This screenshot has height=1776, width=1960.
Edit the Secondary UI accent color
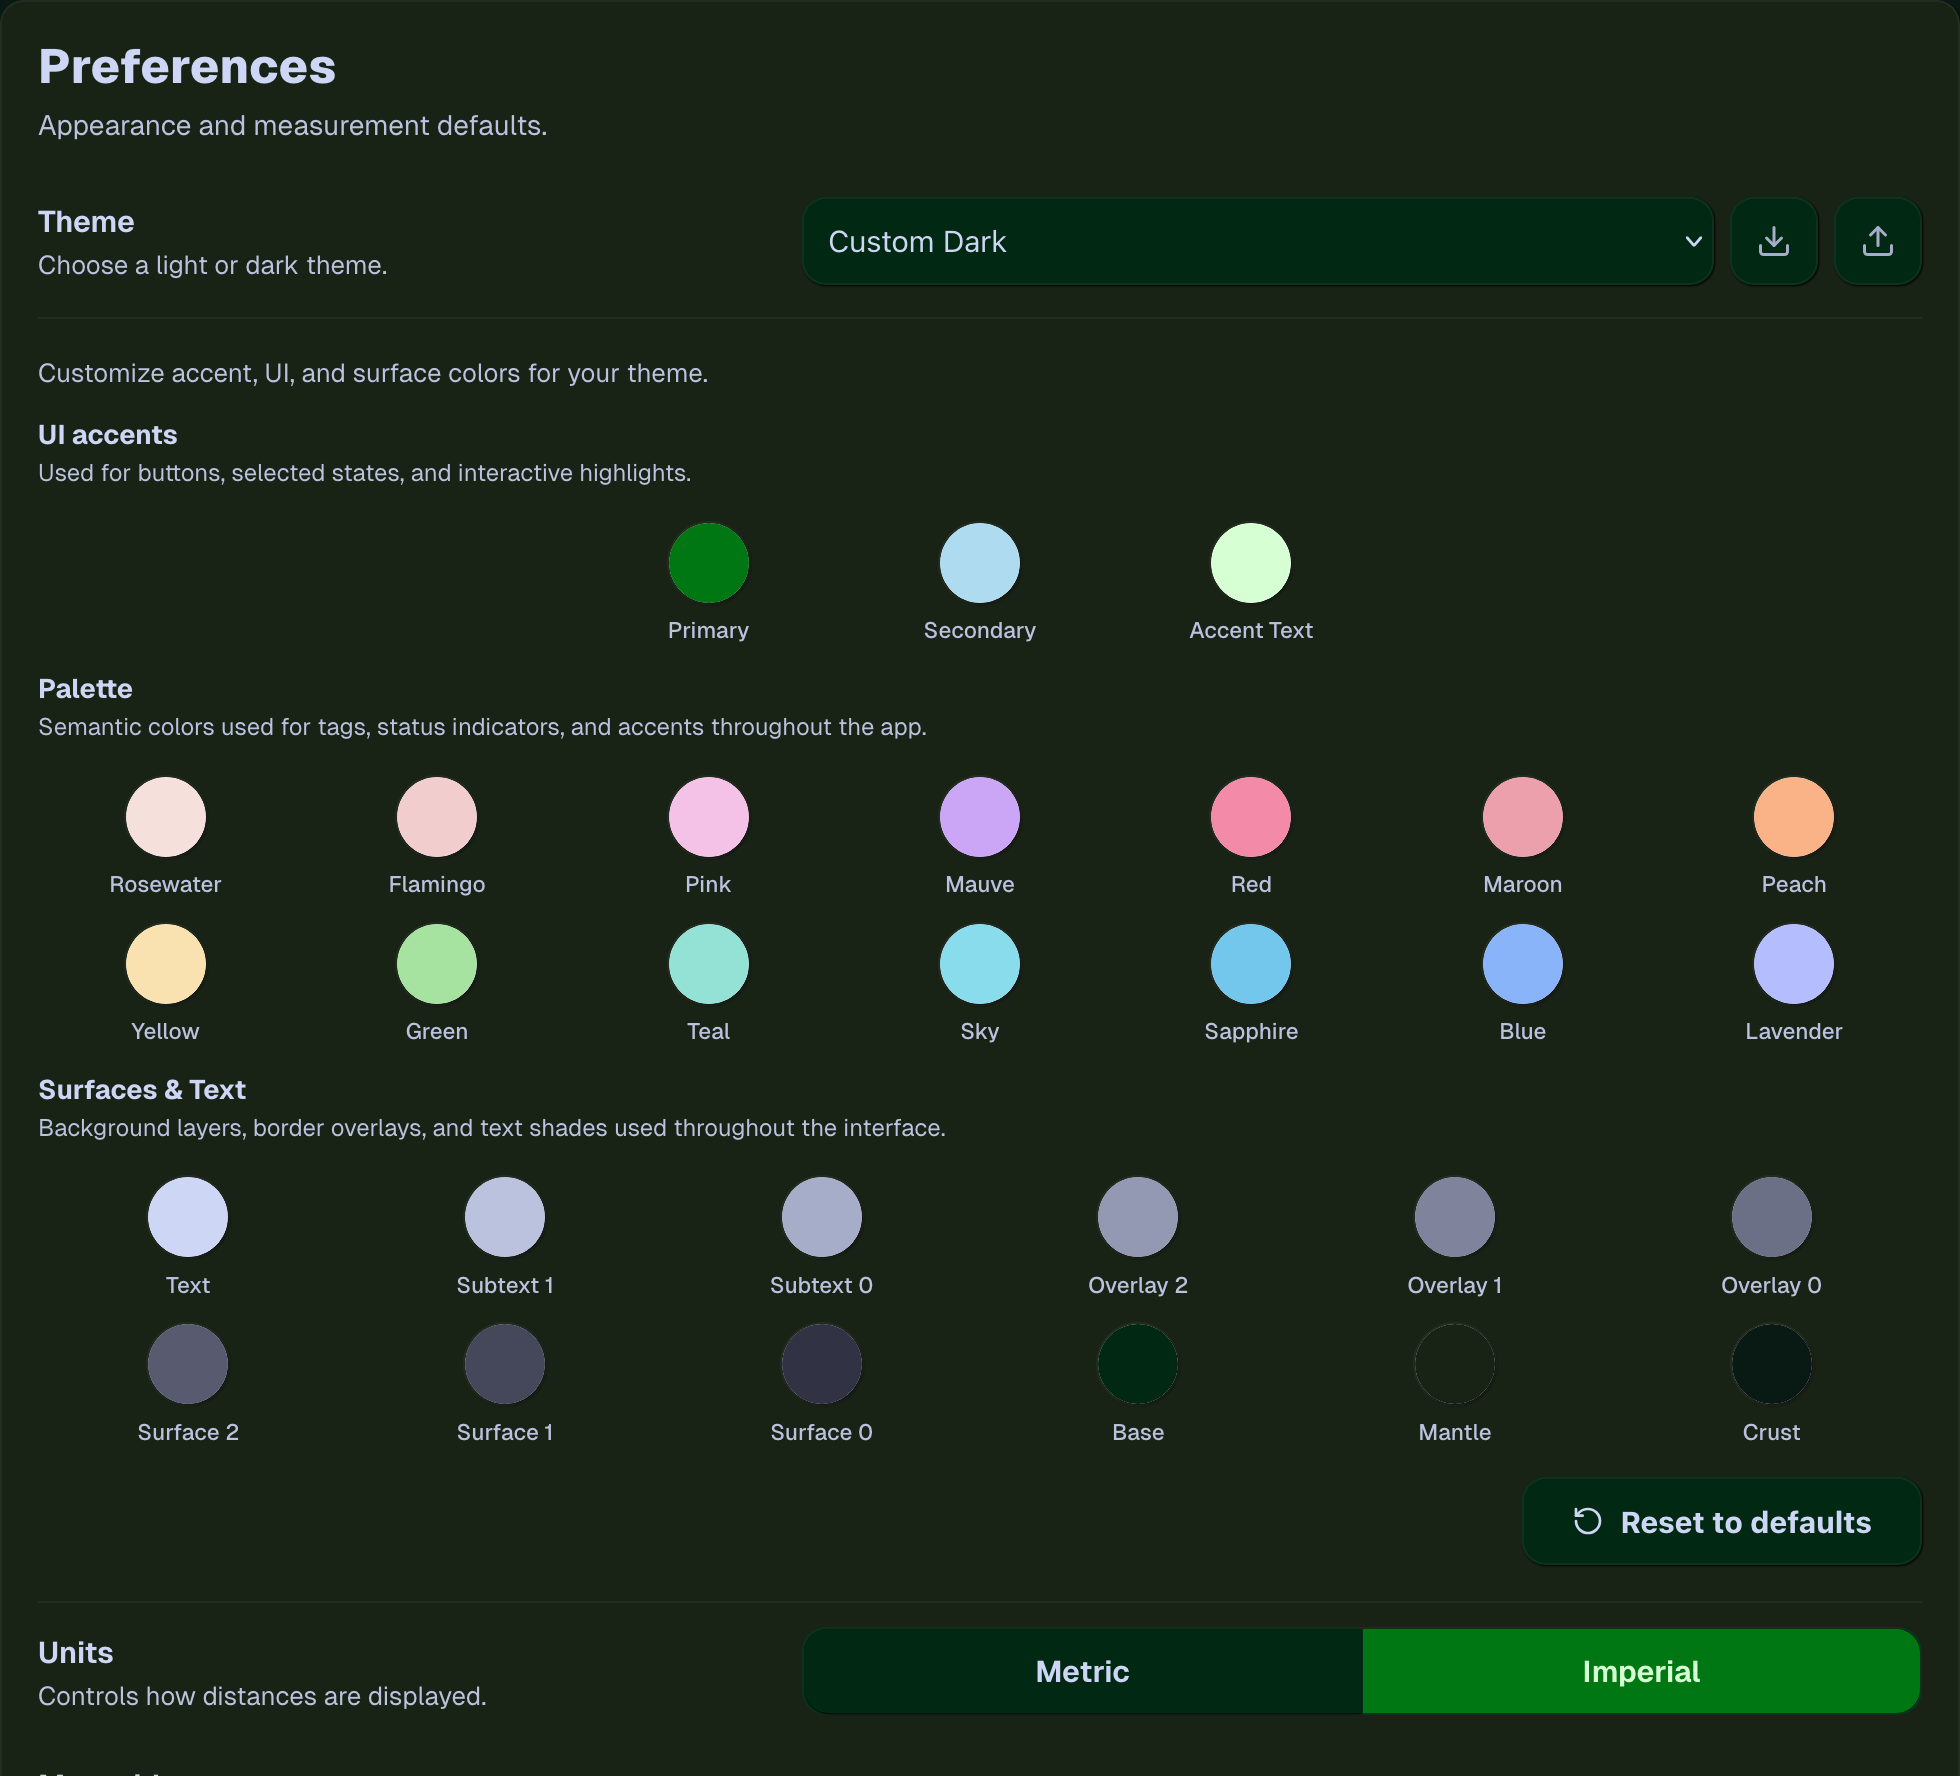point(979,562)
